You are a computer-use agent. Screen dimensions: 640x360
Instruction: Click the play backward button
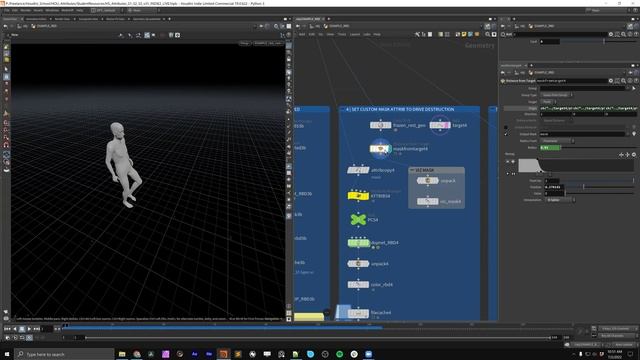point(15,329)
